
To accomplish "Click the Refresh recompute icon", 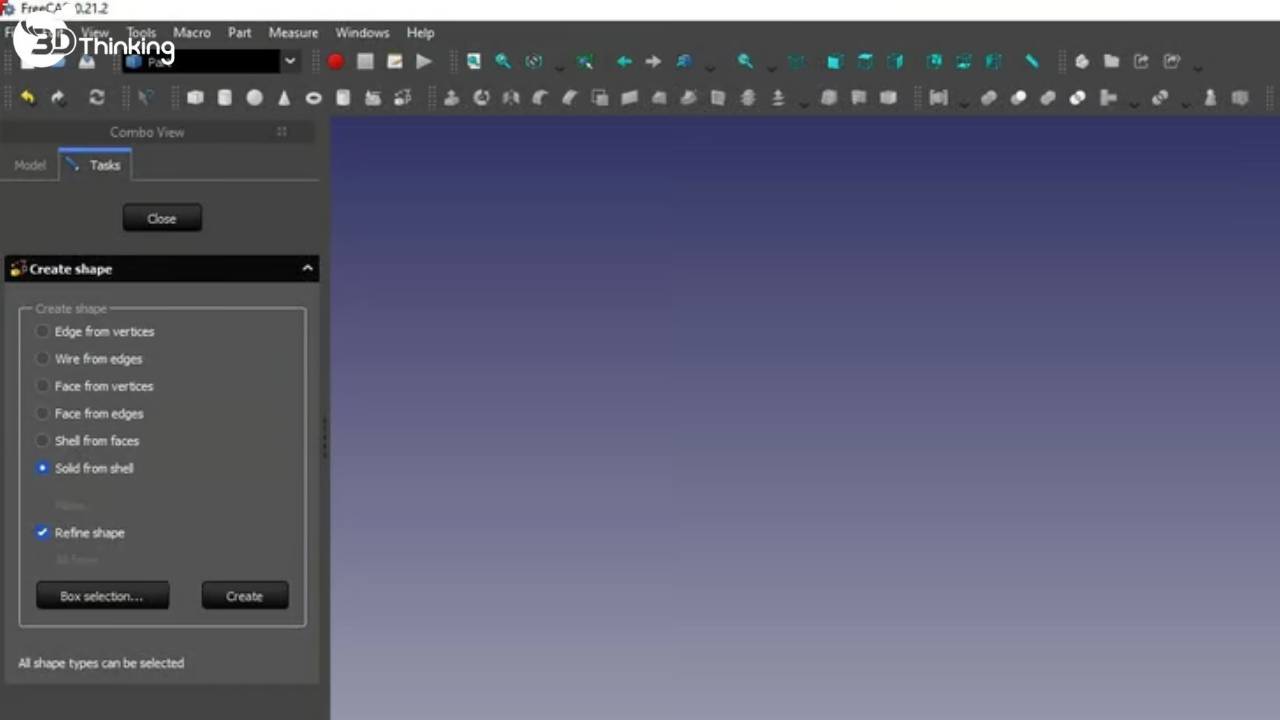I will [97, 98].
